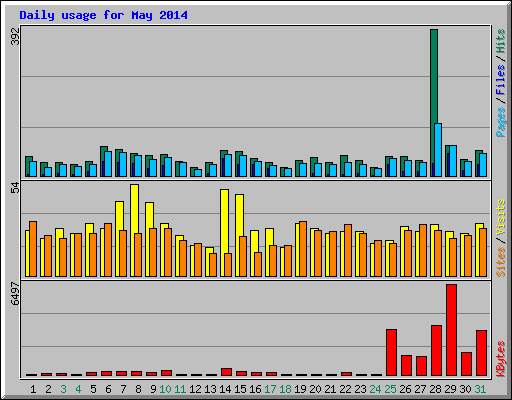Image resolution: width=512 pixels, height=400 pixels.
Task: Click the yellow visits bar for day 7
Action: (119, 215)
